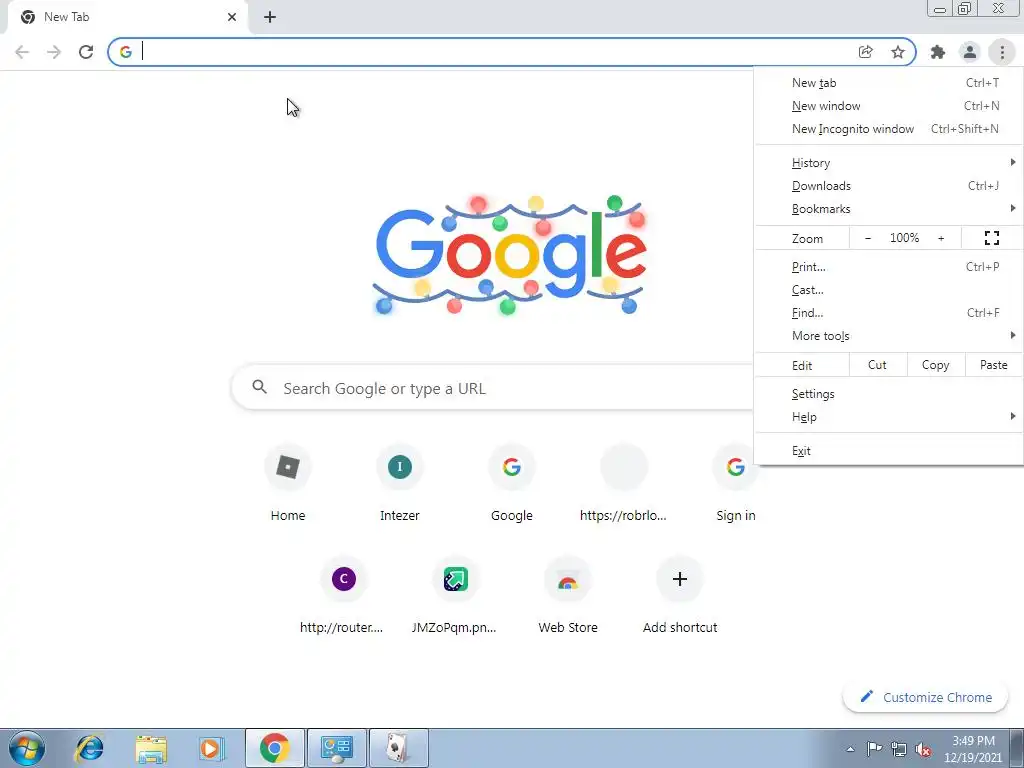The width and height of the screenshot is (1024, 768).
Task: Open the Action Center flag tray icon
Action: [874, 749]
